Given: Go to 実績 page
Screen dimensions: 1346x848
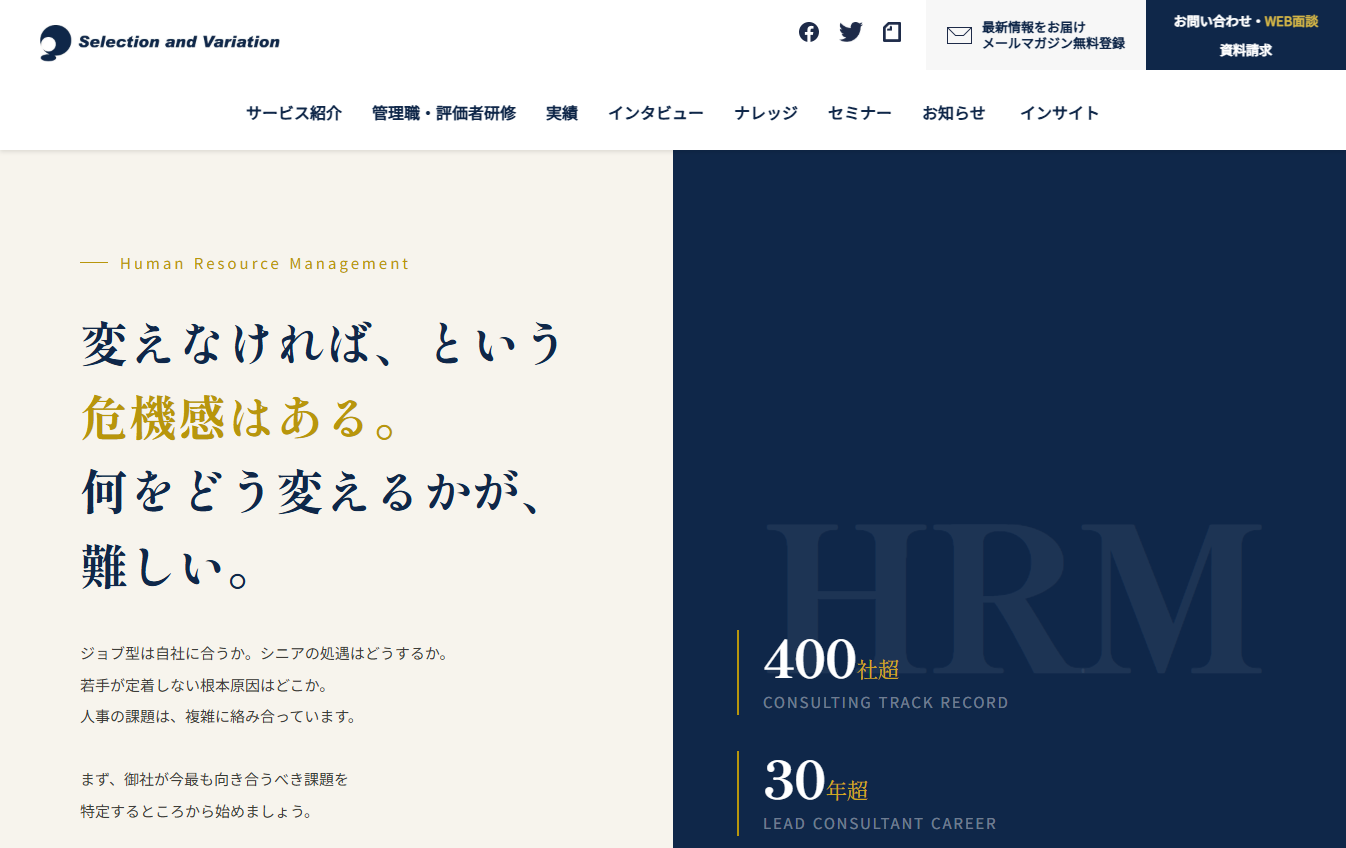Looking at the screenshot, I should (562, 113).
